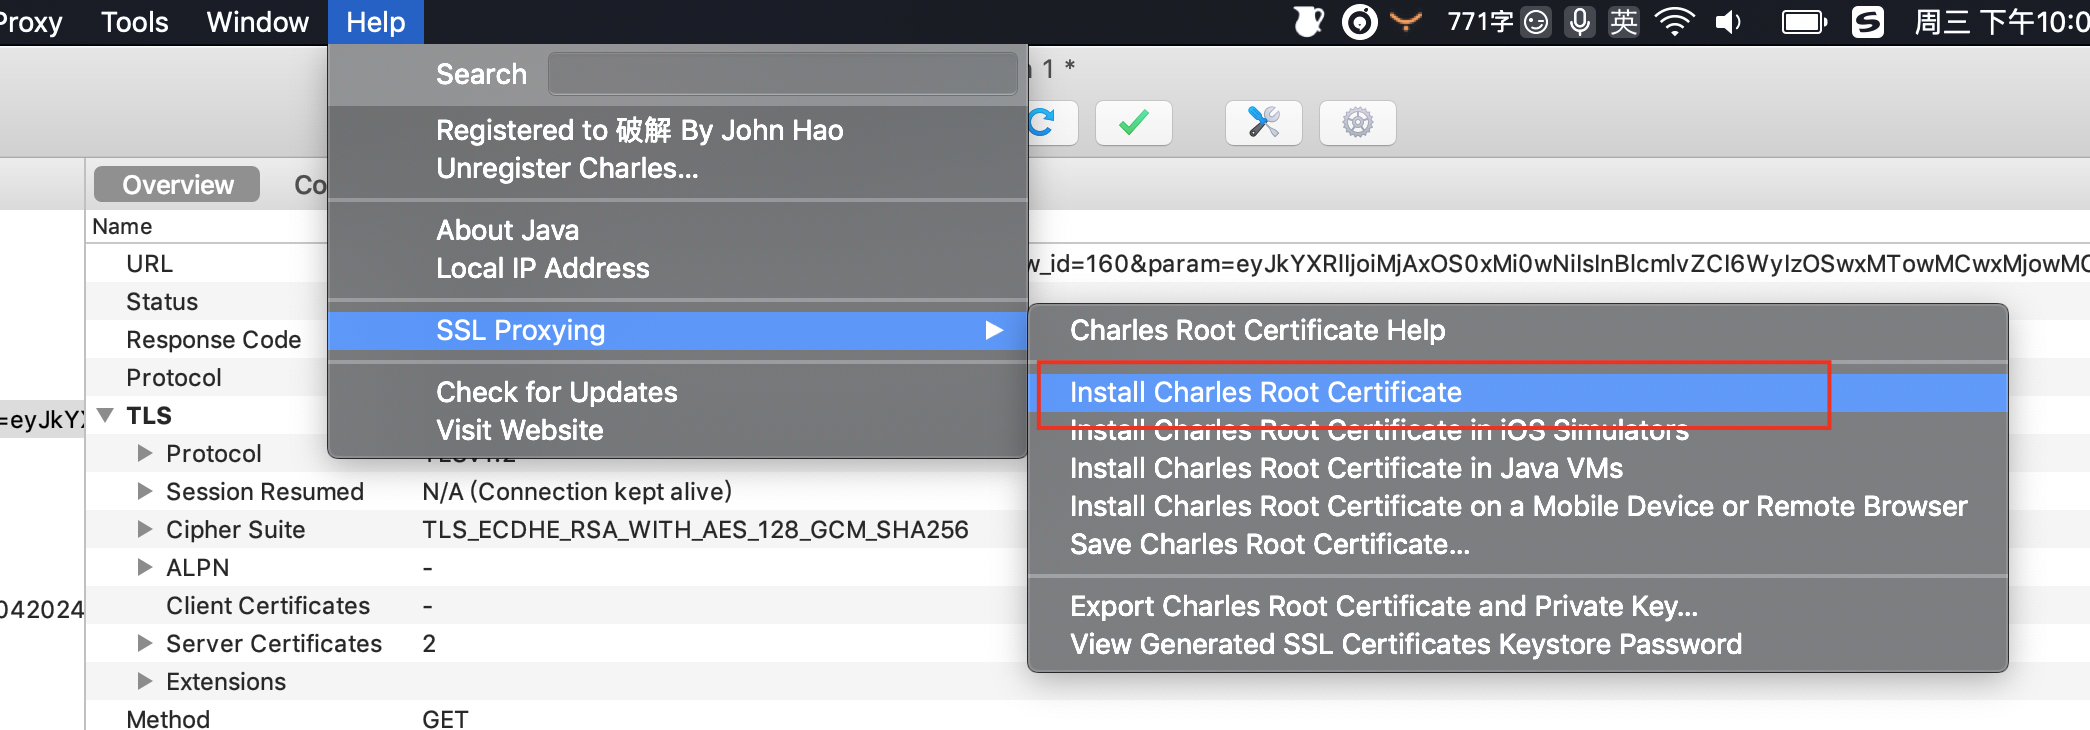Click the date and time in menu bar

2001,22
